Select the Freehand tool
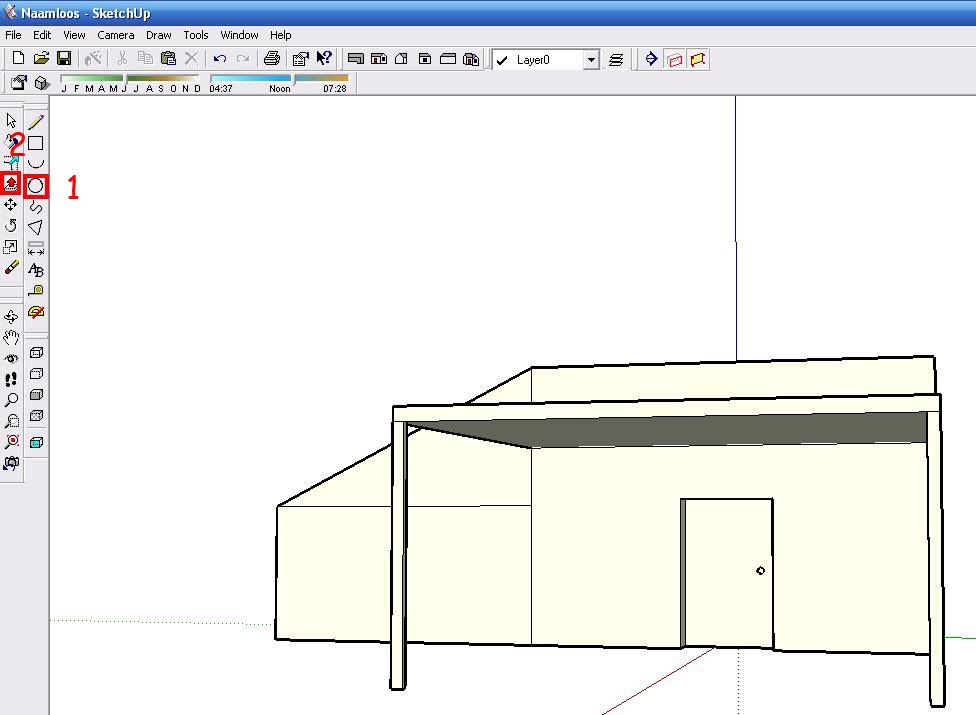 [x=35, y=207]
